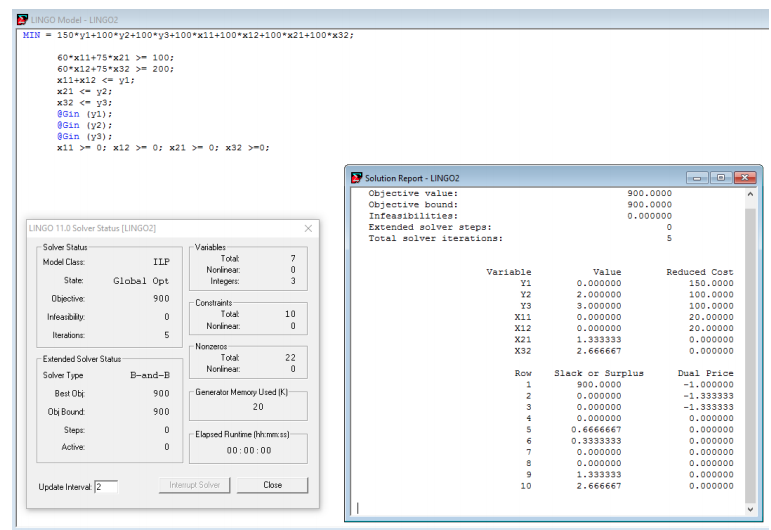This screenshot has height=530, width=771.
Task: Maximize the Solution Report window
Action: 719,178
